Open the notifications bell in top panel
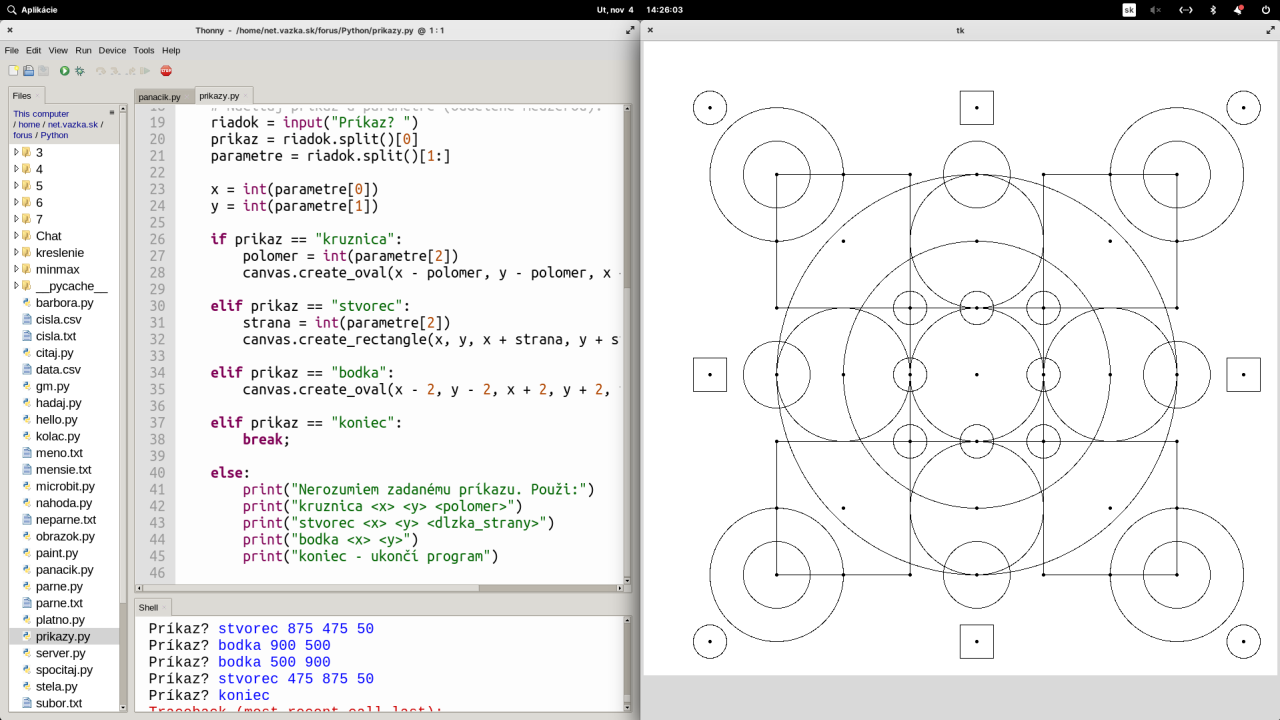The height and width of the screenshot is (720, 1280). tap(1238, 10)
